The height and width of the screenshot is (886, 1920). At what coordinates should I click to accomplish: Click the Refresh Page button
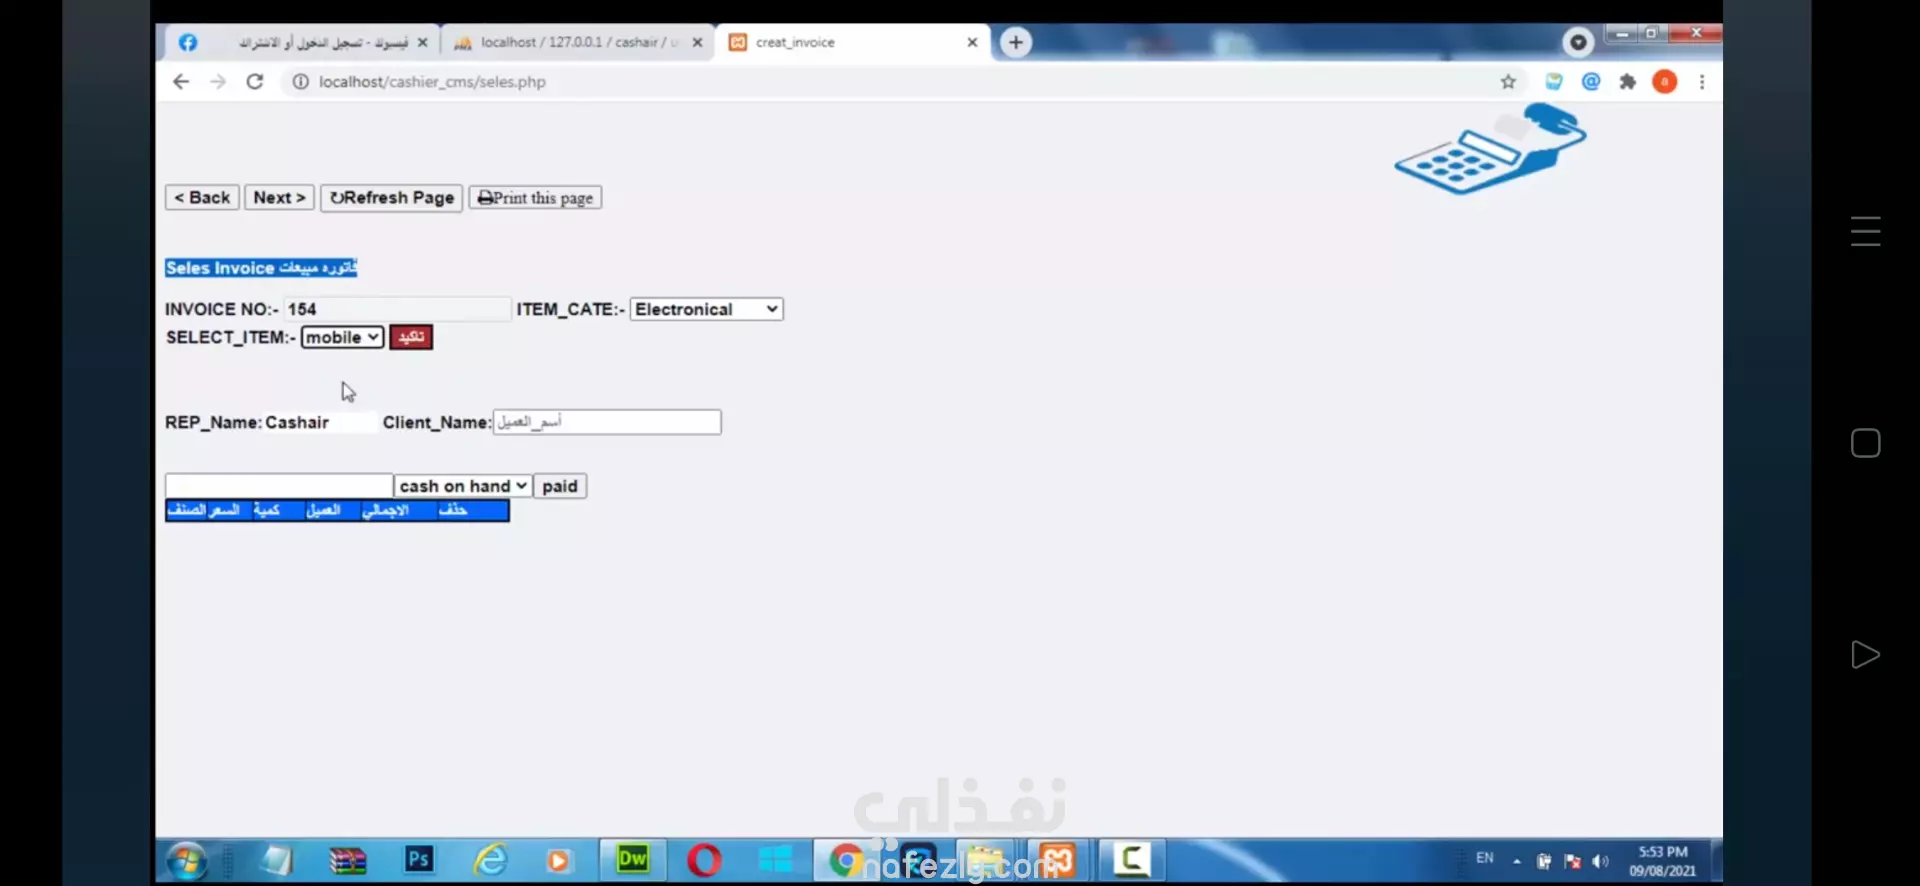coord(391,198)
